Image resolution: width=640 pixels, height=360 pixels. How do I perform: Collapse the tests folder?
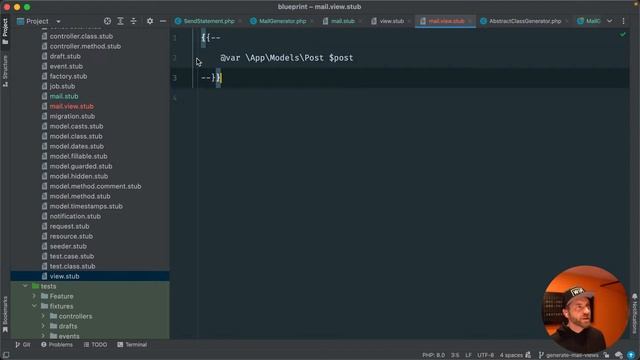click(x=25, y=286)
